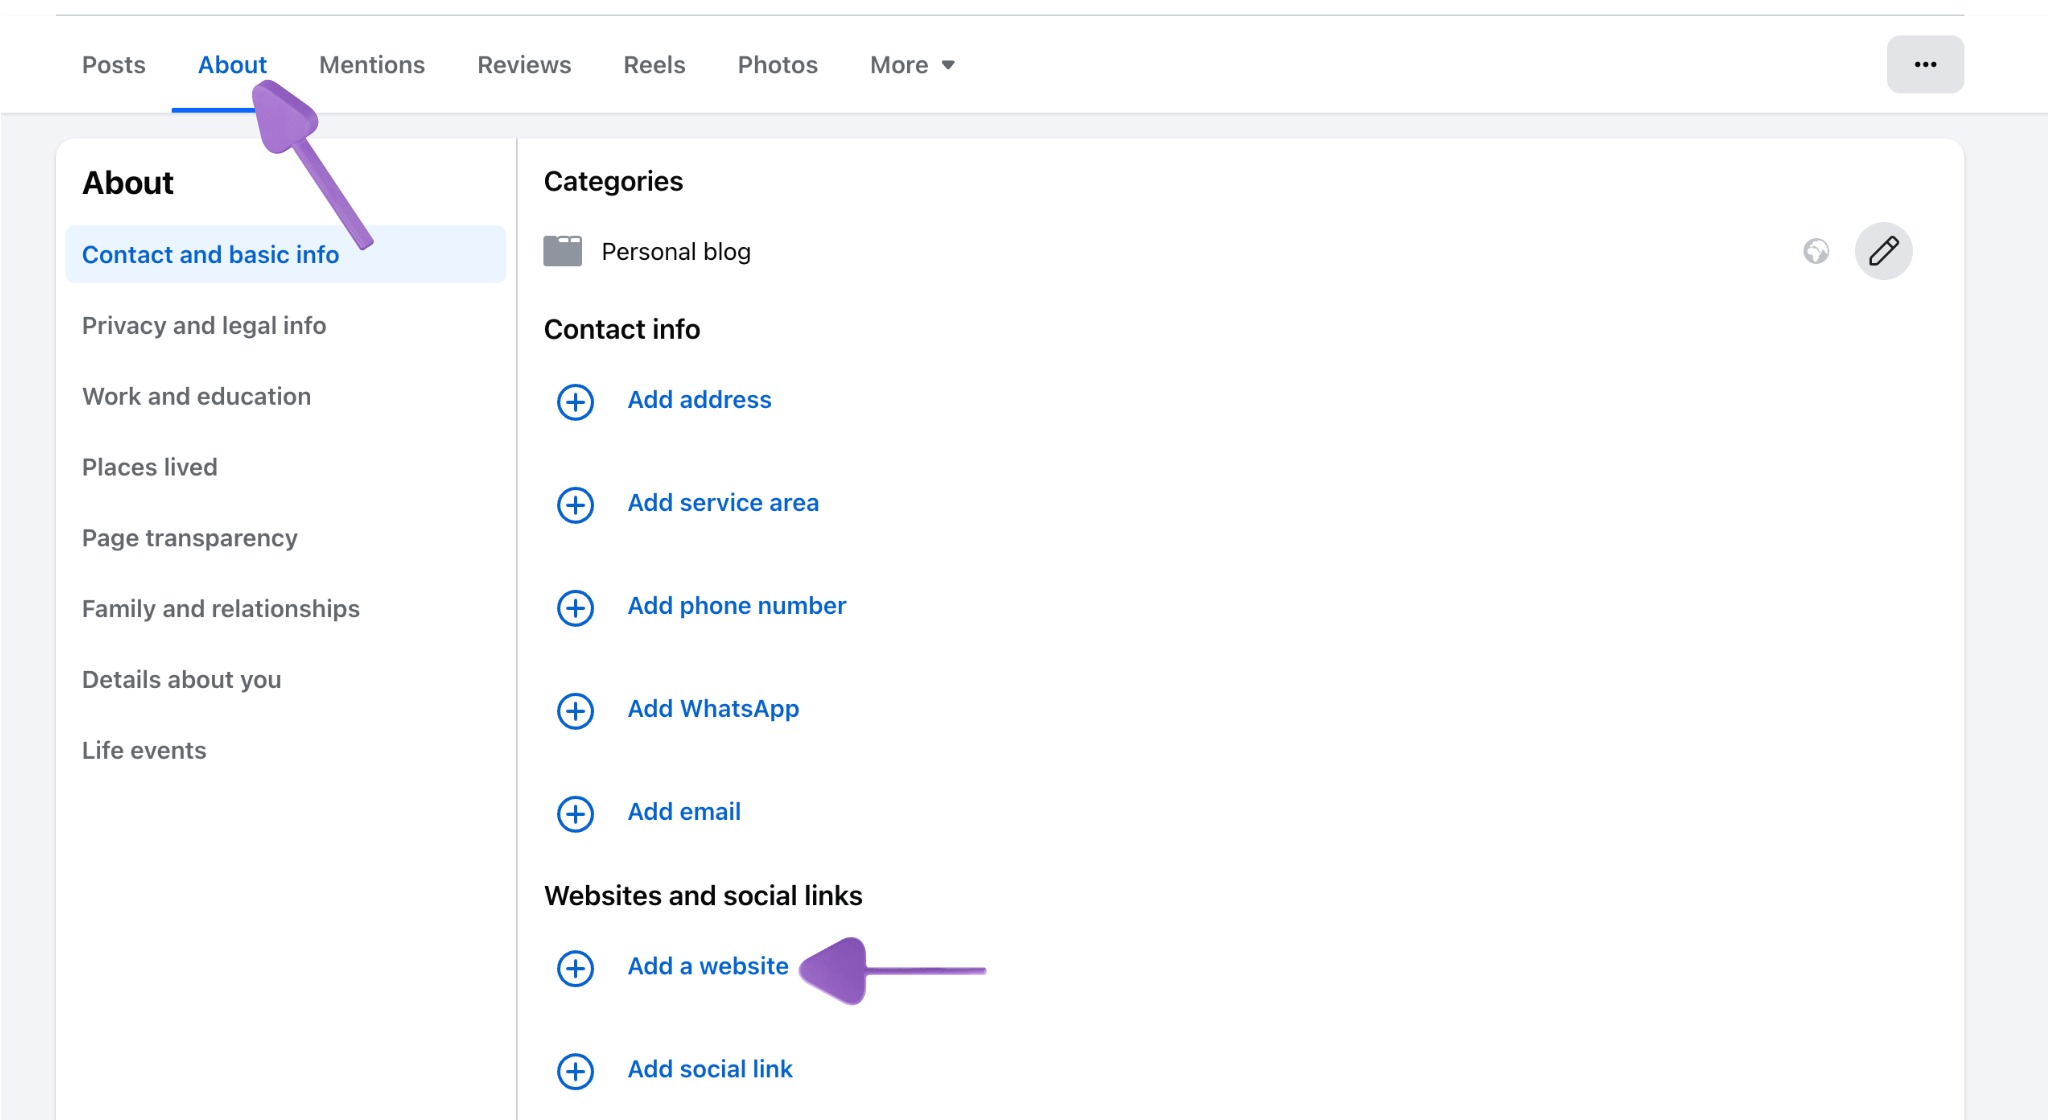The image size is (2048, 1120).
Task: Select Page transparency in the sidebar
Action: pos(190,538)
